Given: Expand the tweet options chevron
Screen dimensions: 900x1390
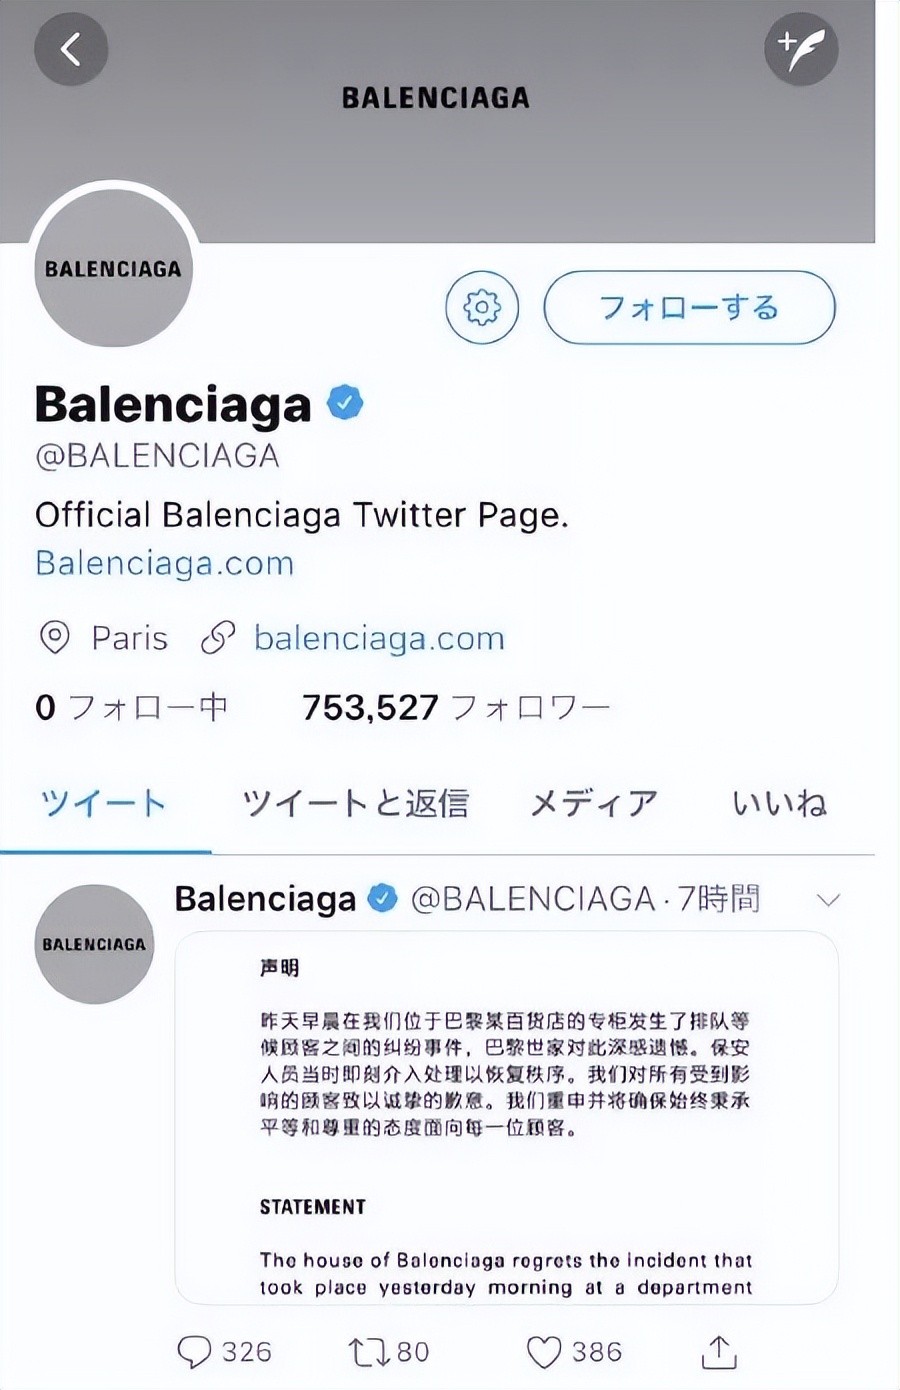Looking at the screenshot, I should (x=828, y=900).
